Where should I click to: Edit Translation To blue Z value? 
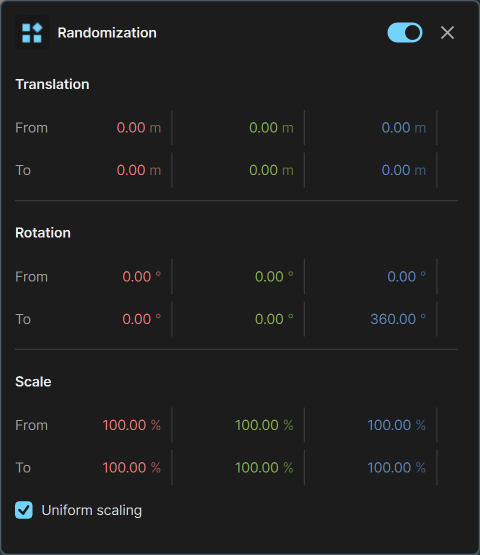click(x=404, y=170)
